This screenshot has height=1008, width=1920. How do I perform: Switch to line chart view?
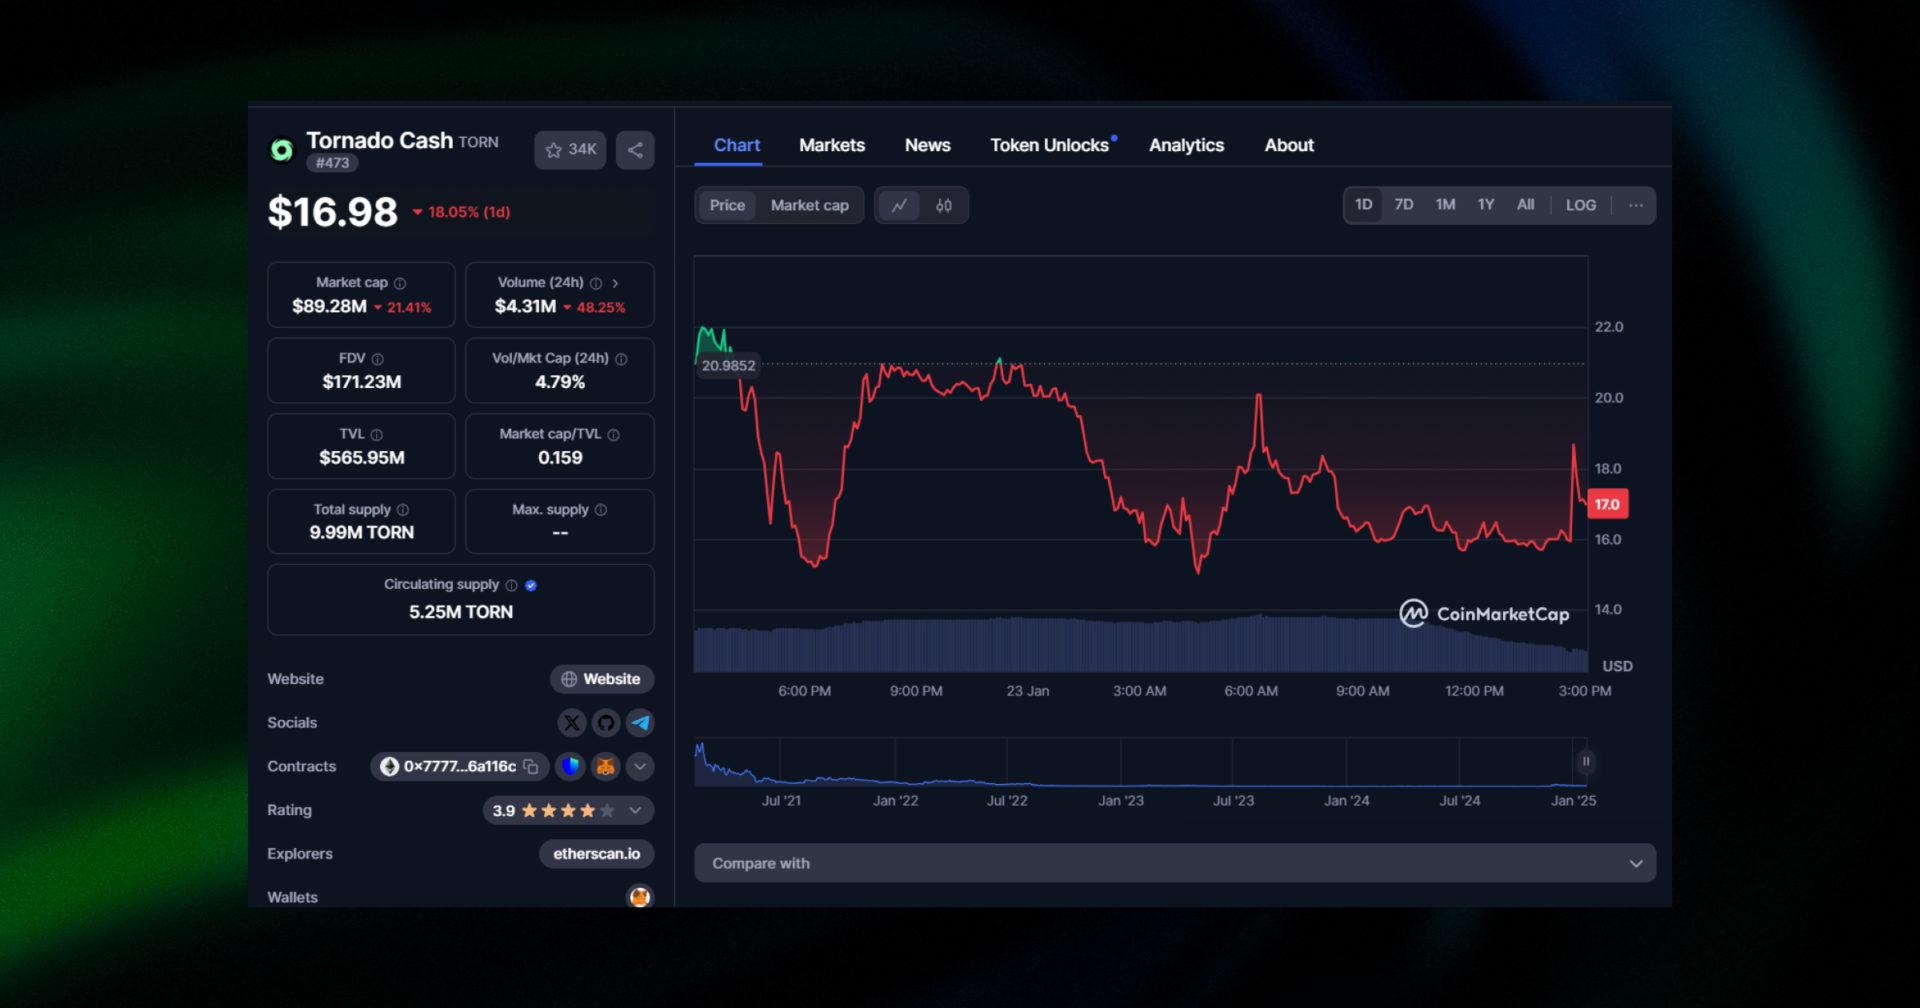point(899,205)
